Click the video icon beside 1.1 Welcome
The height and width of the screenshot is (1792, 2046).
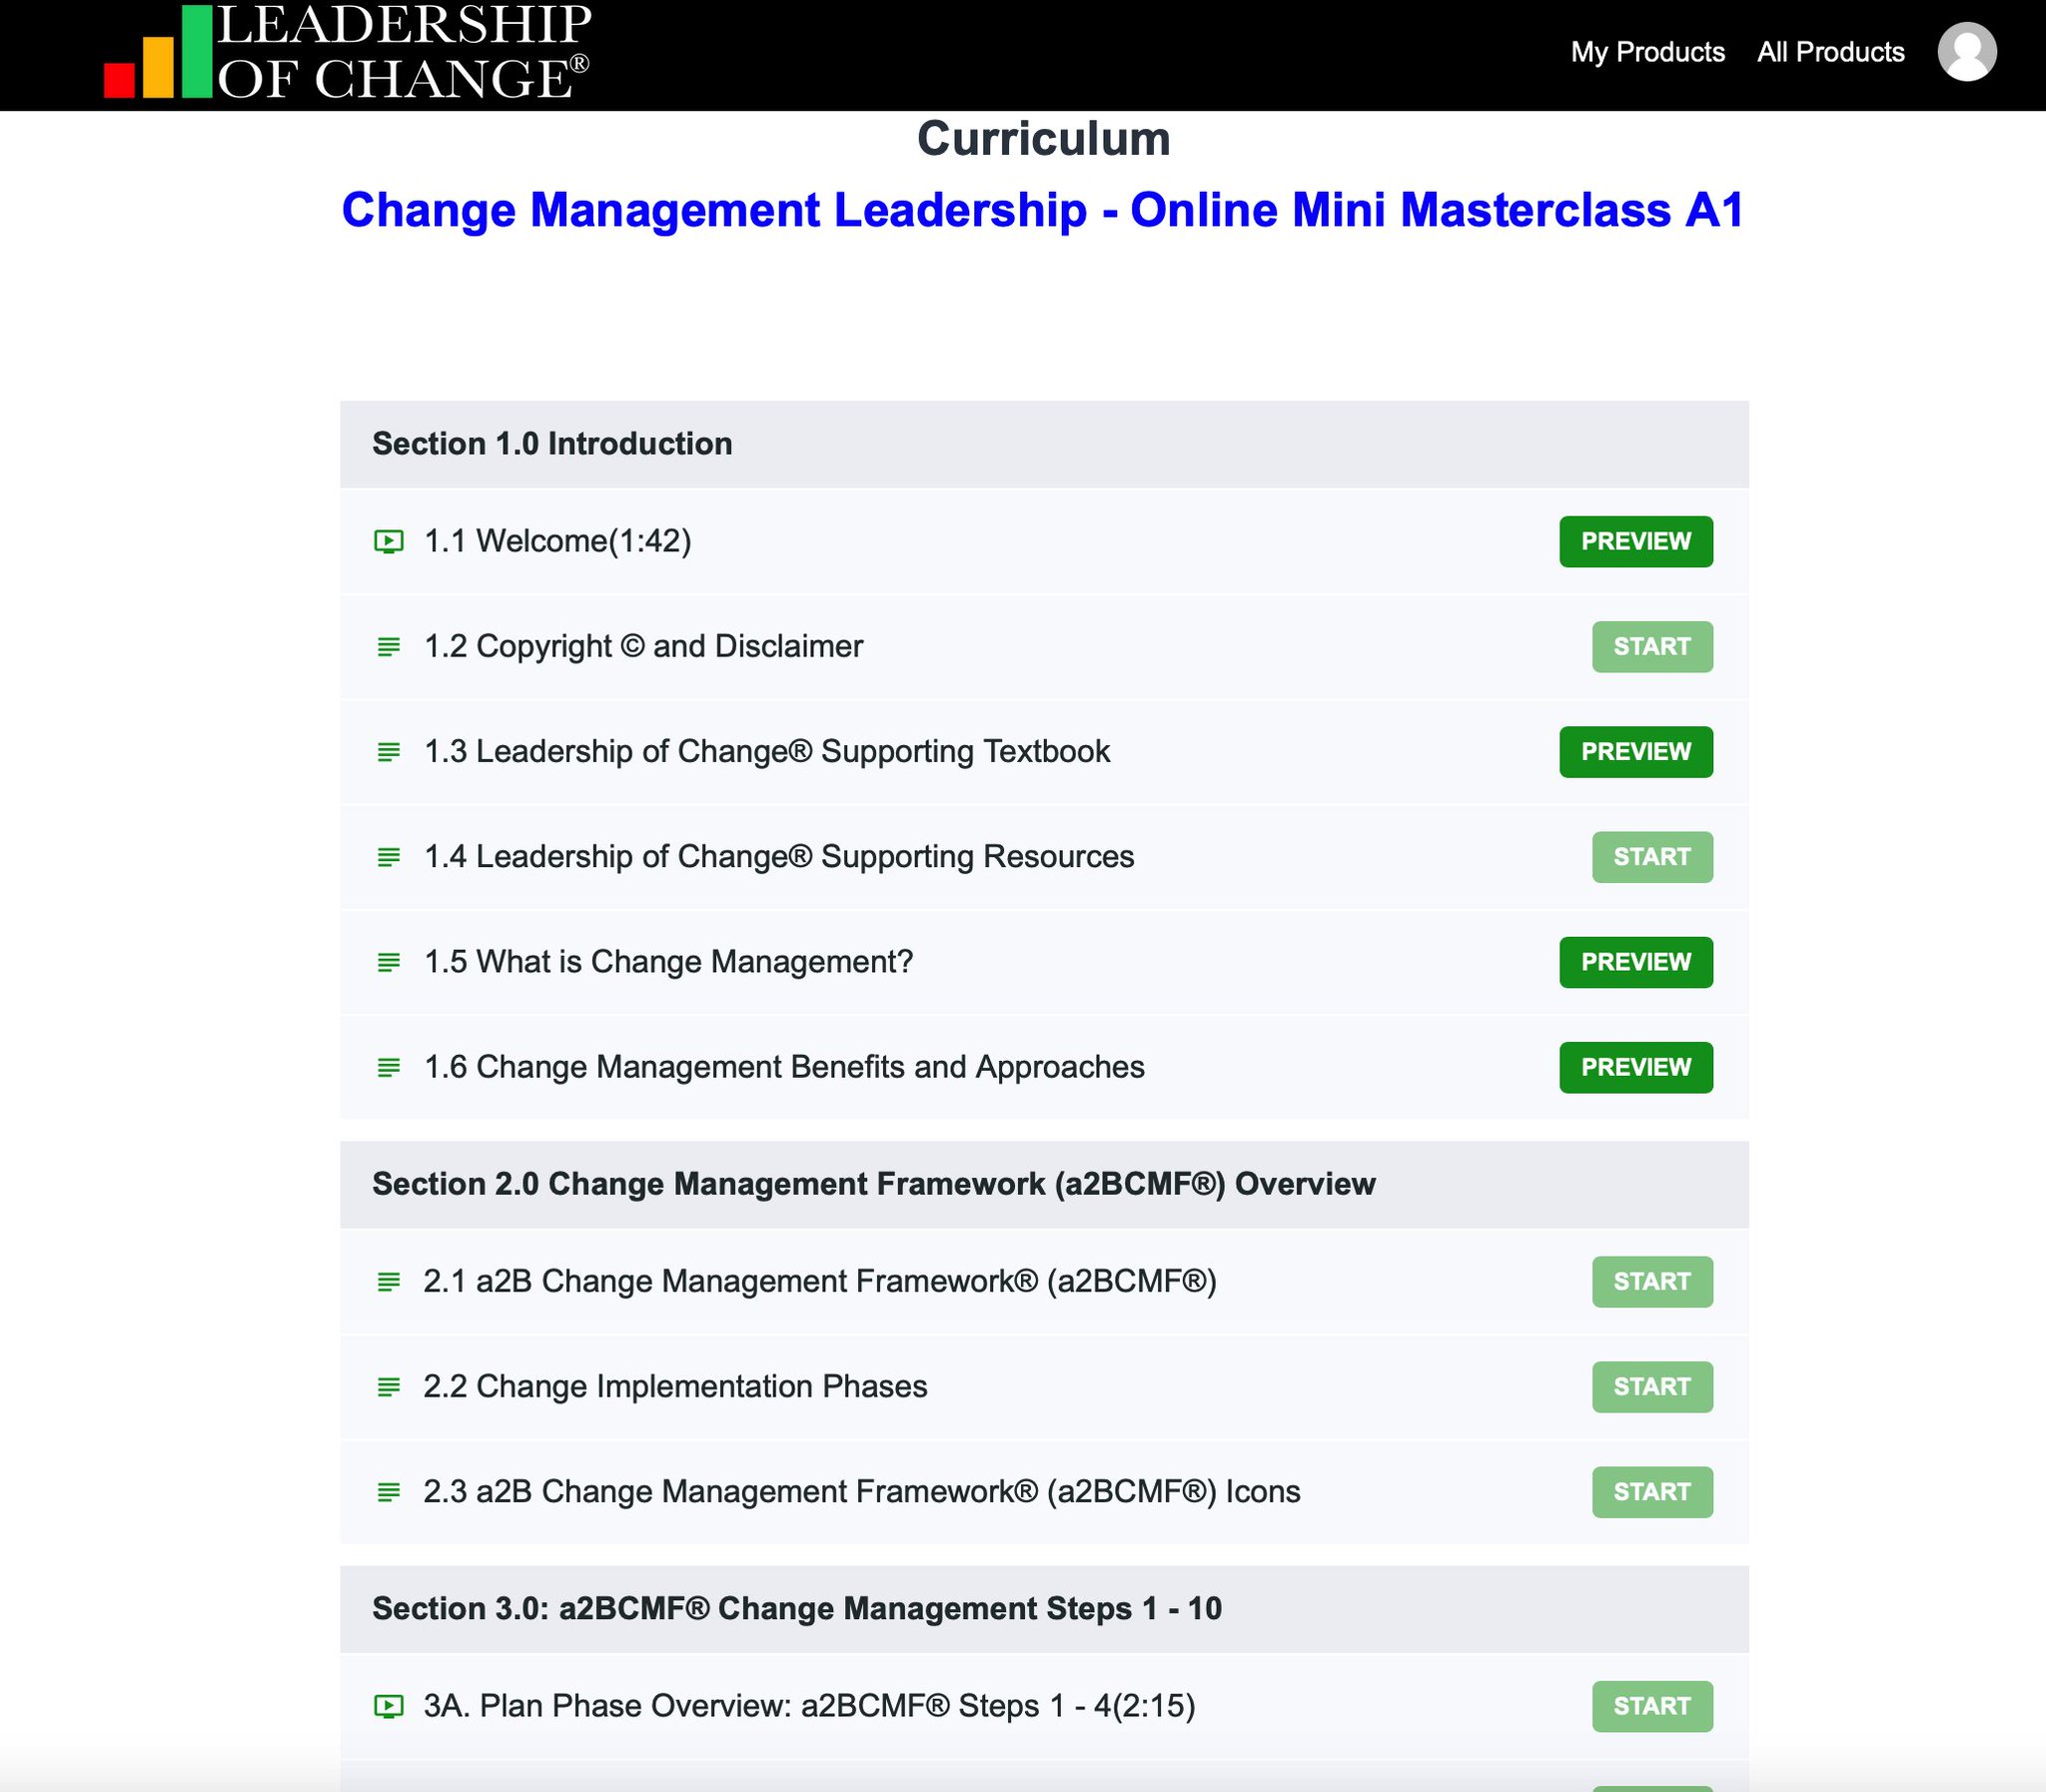[x=389, y=541]
